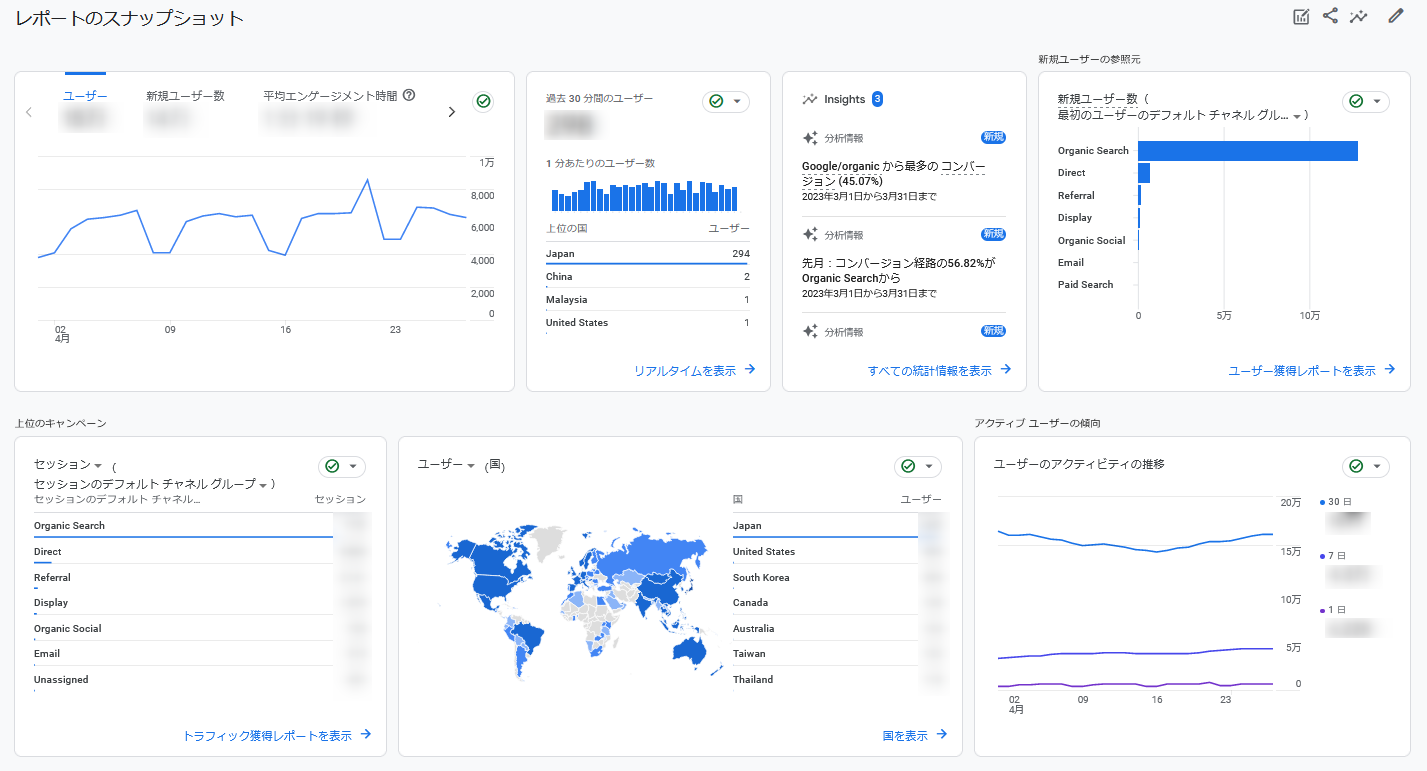Select the 新規ユーザー数 metric tab
Image resolution: width=1427 pixels, height=771 pixels.
[x=185, y=96]
